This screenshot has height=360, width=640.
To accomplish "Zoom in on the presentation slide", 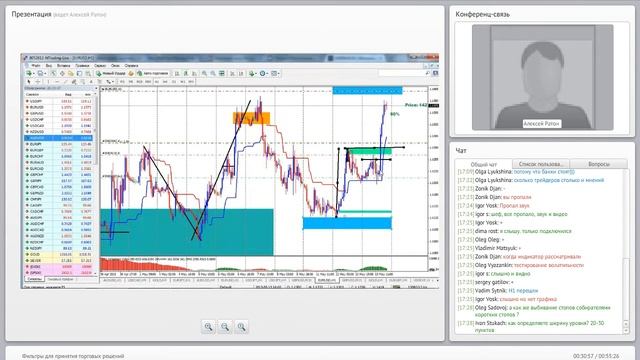I will (x=209, y=327).
